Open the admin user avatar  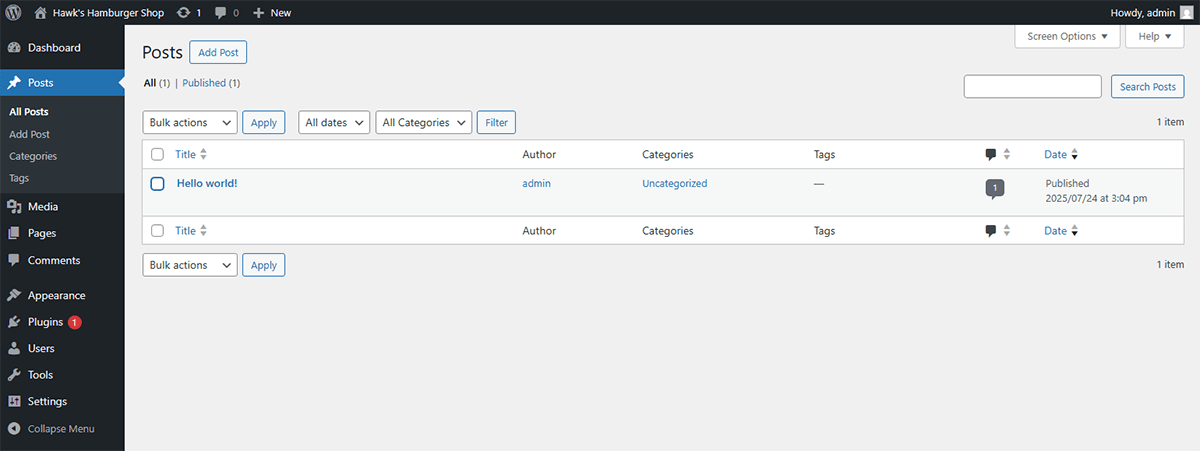point(1186,13)
